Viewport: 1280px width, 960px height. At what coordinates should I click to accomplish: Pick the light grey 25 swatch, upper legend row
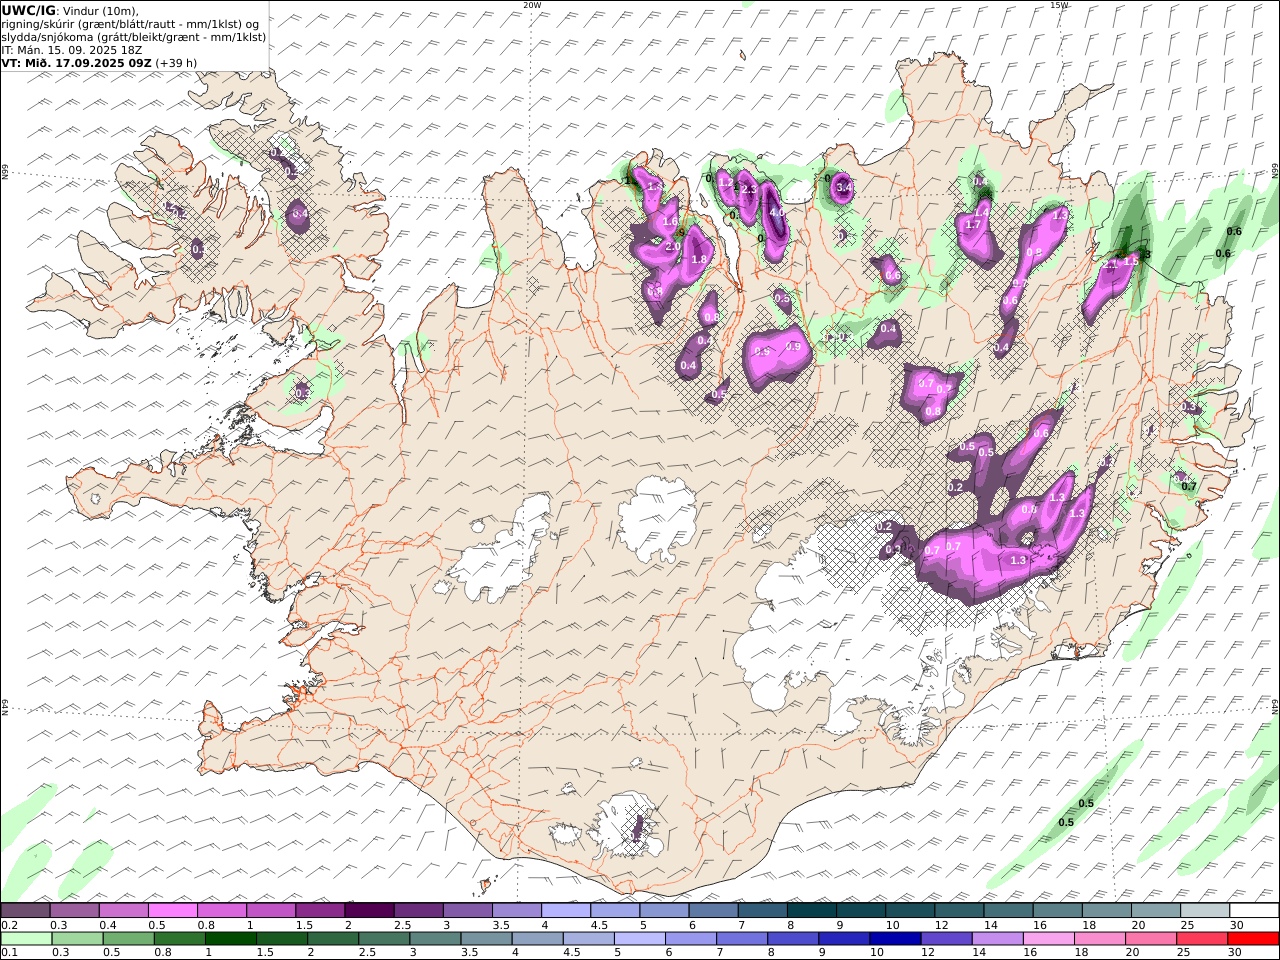click(1205, 911)
